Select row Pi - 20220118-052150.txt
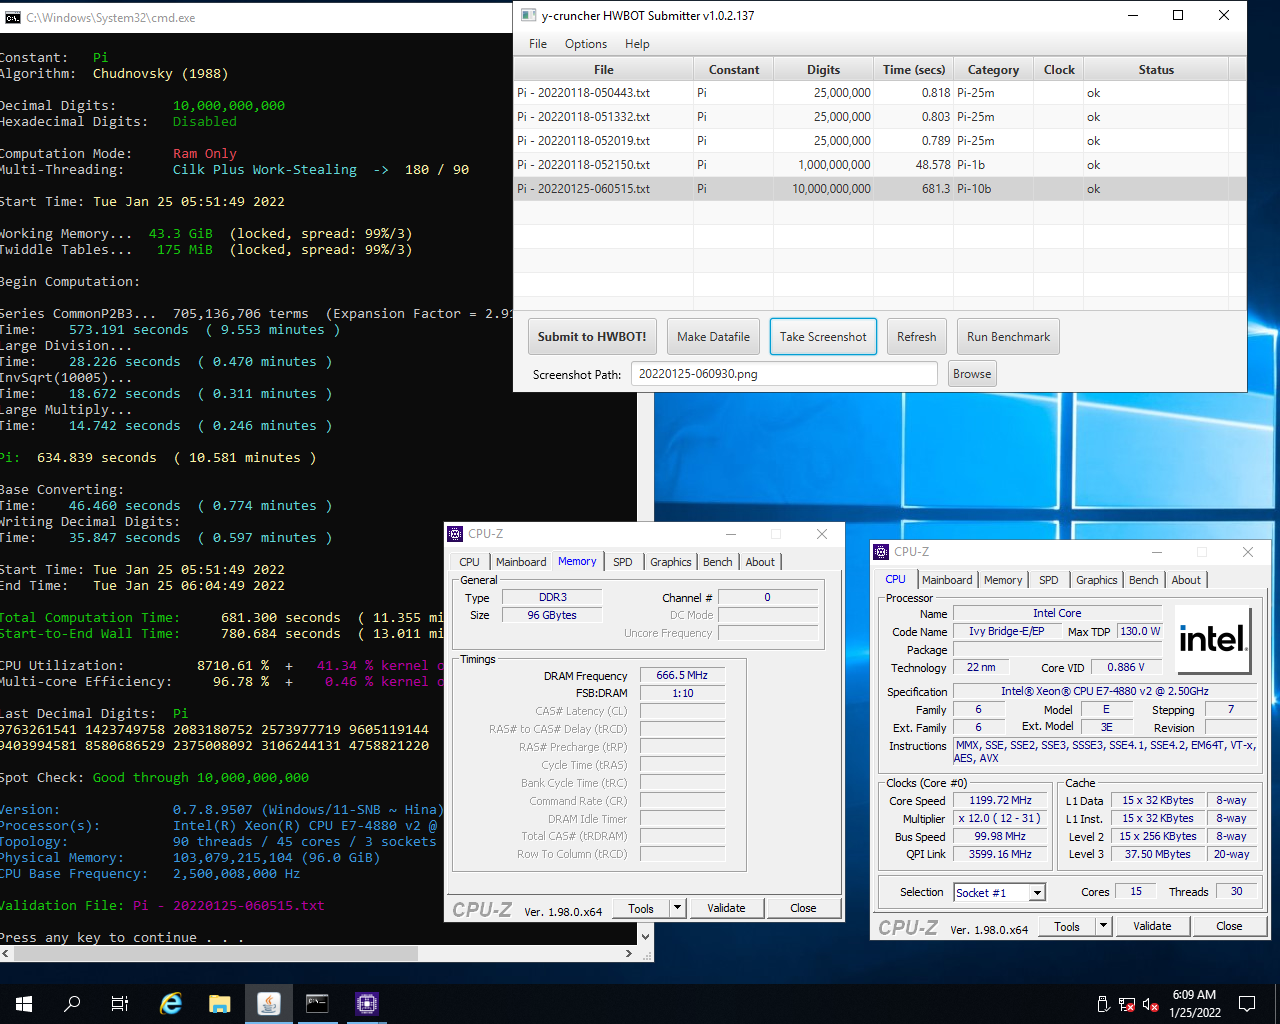The height and width of the screenshot is (1024, 1280). [880, 165]
